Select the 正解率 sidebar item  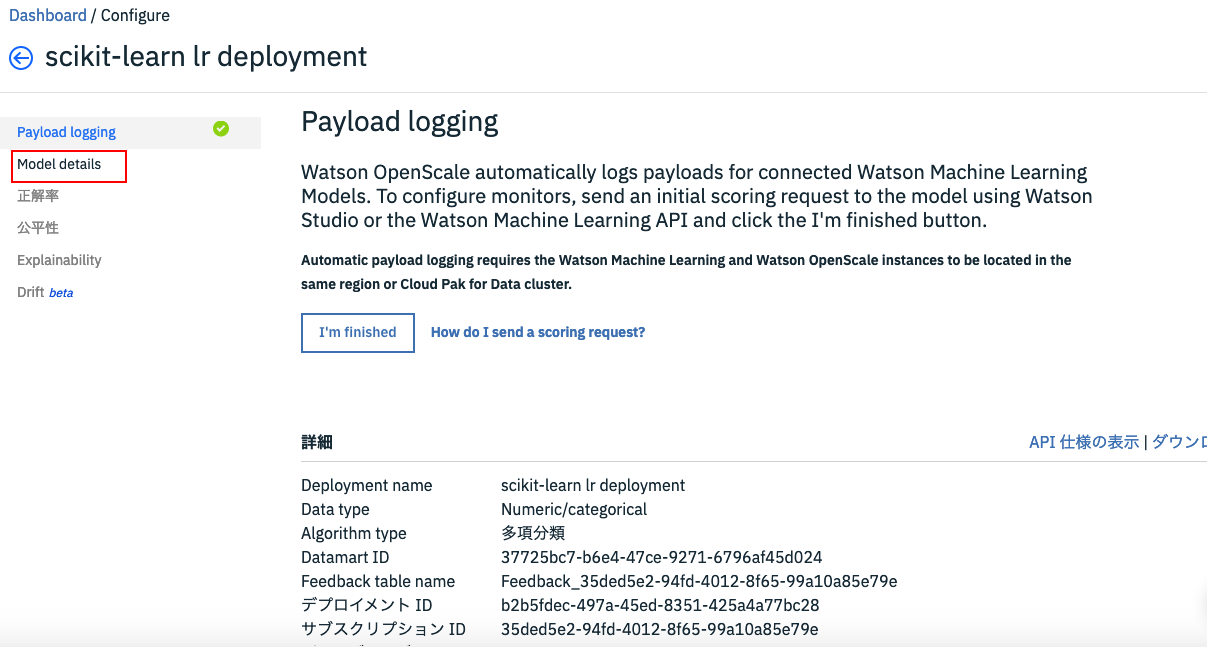[x=38, y=196]
